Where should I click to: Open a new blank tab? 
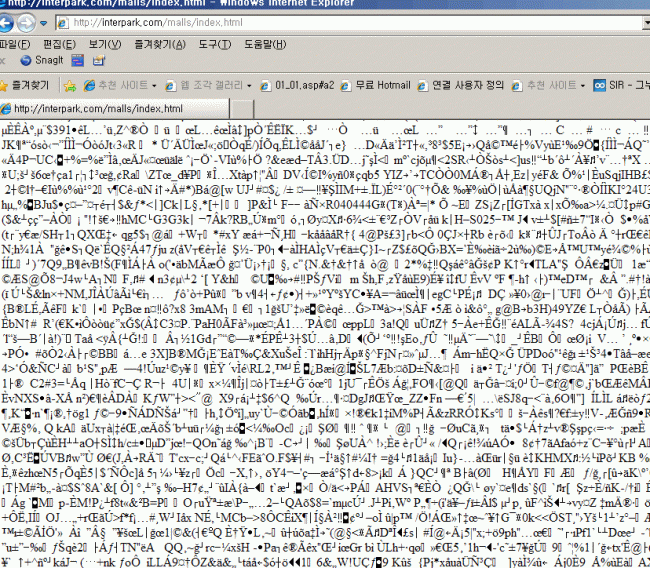(x=242, y=109)
